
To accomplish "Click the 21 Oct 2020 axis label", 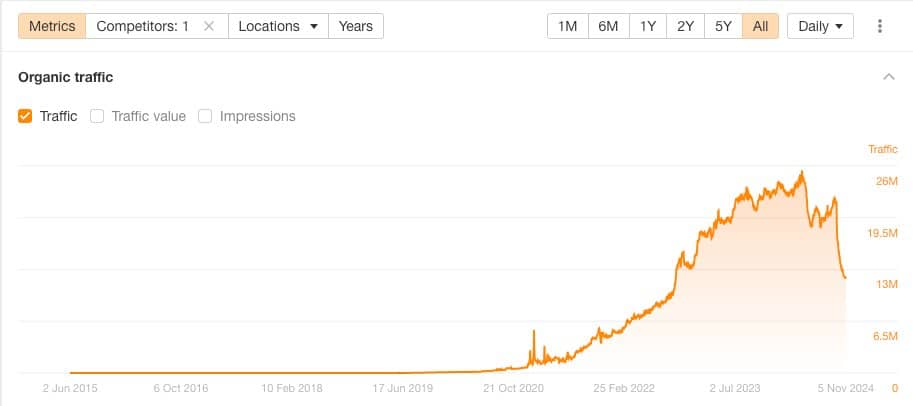I will click(513, 388).
